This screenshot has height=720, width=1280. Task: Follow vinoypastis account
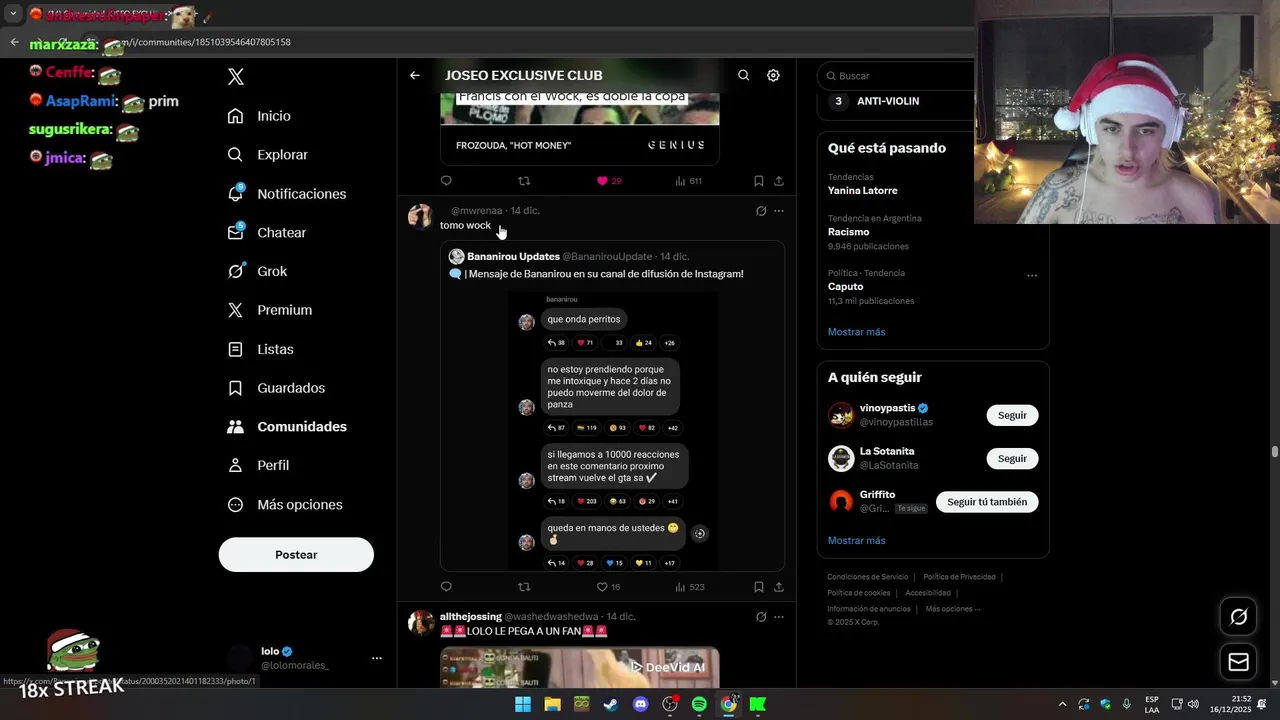(1012, 415)
